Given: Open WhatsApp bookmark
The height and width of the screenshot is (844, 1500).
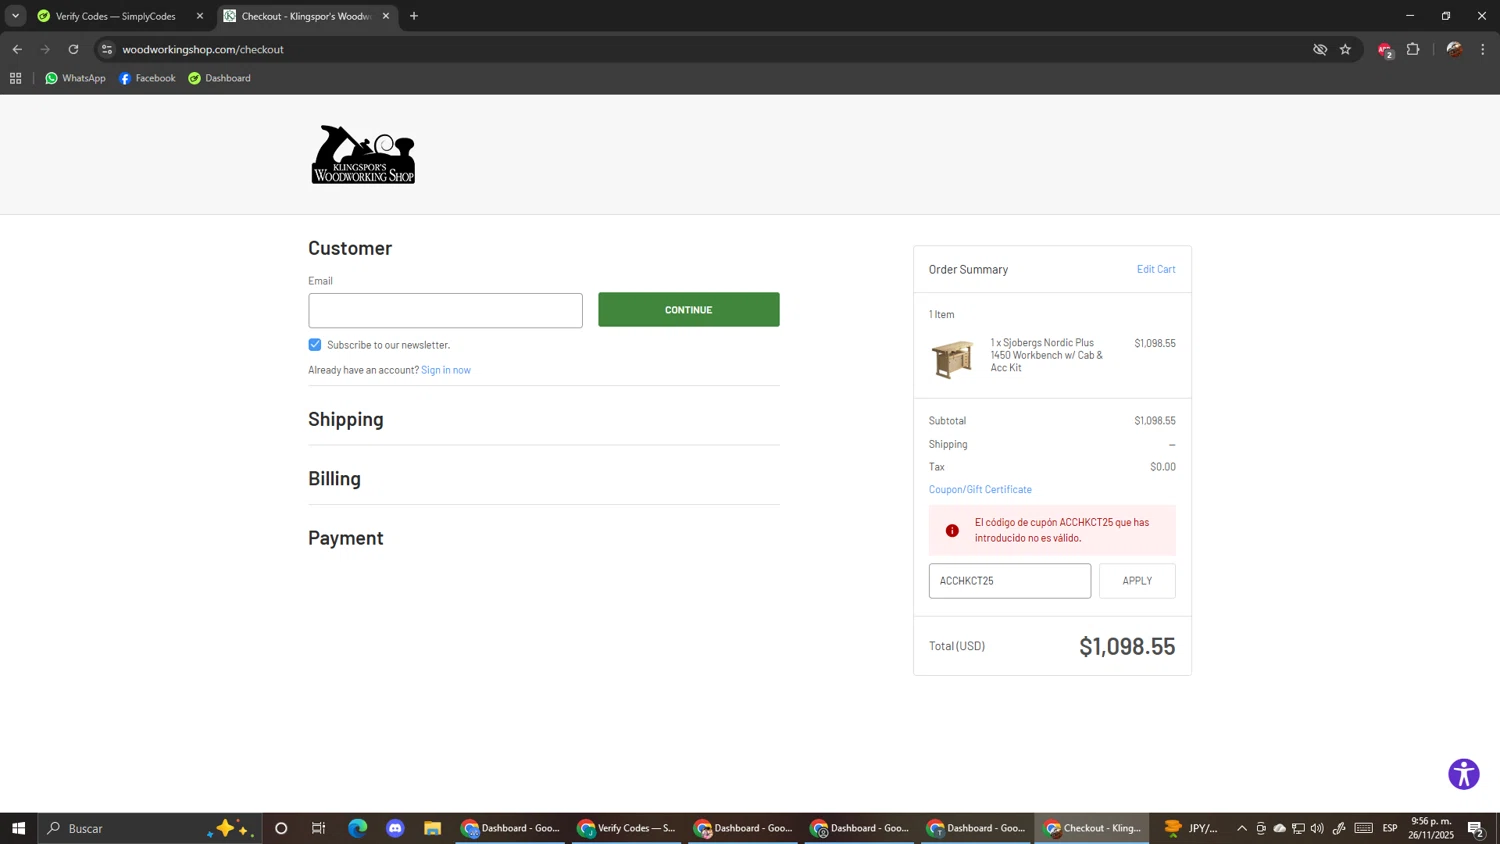Looking at the screenshot, I should click(x=75, y=78).
